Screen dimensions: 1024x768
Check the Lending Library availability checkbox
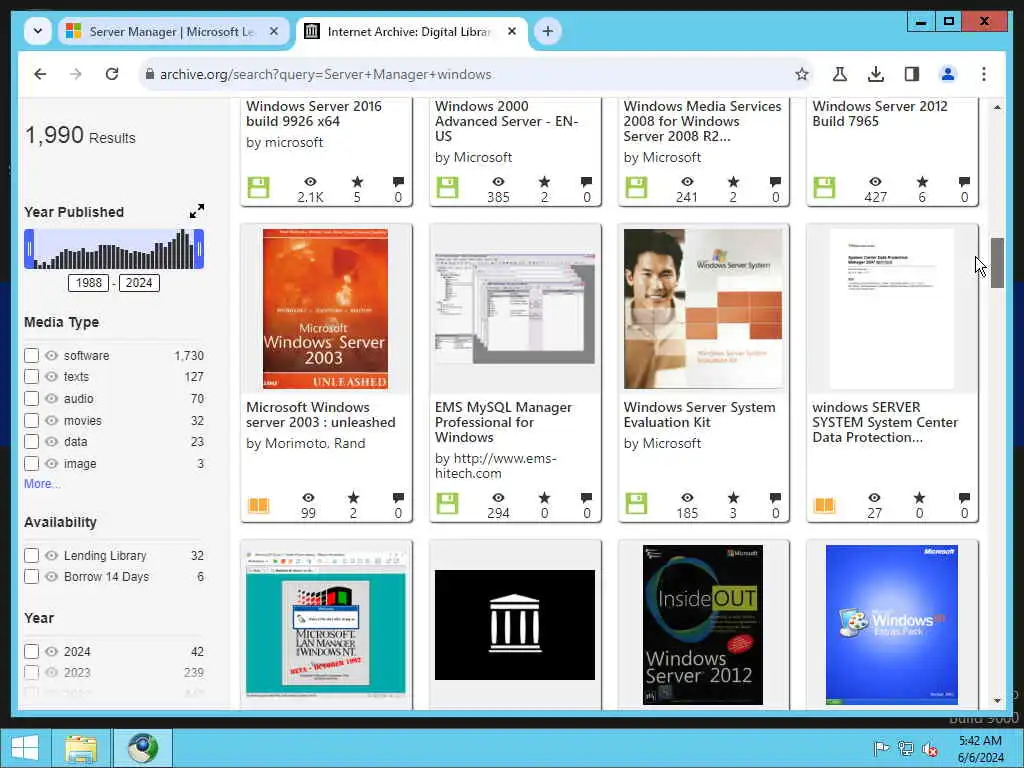click(31, 555)
